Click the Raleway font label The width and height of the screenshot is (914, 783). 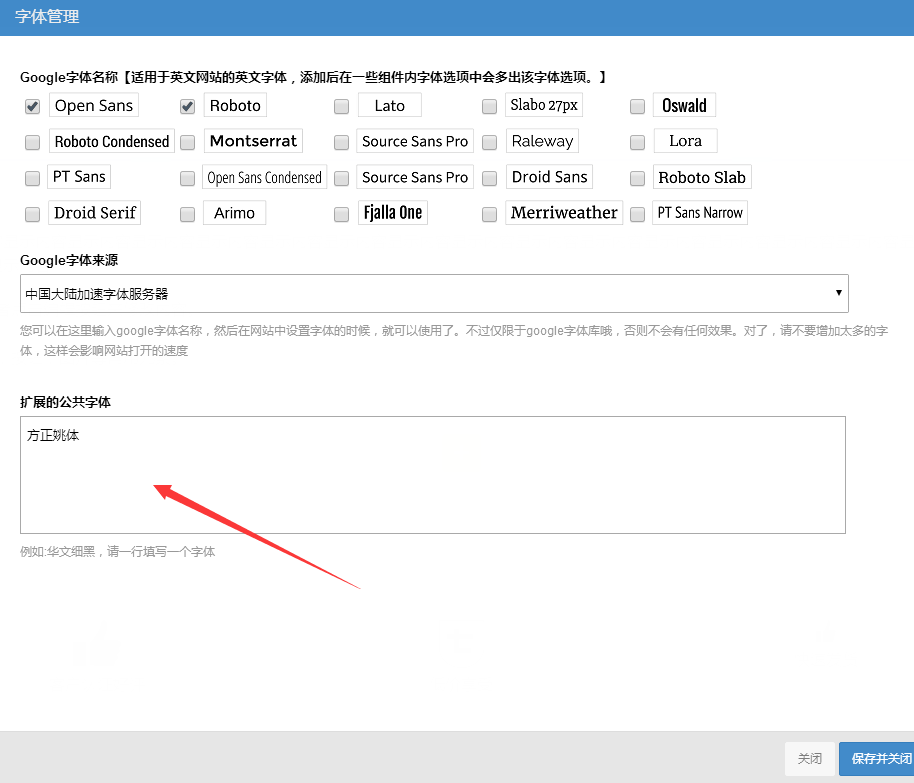[542, 141]
